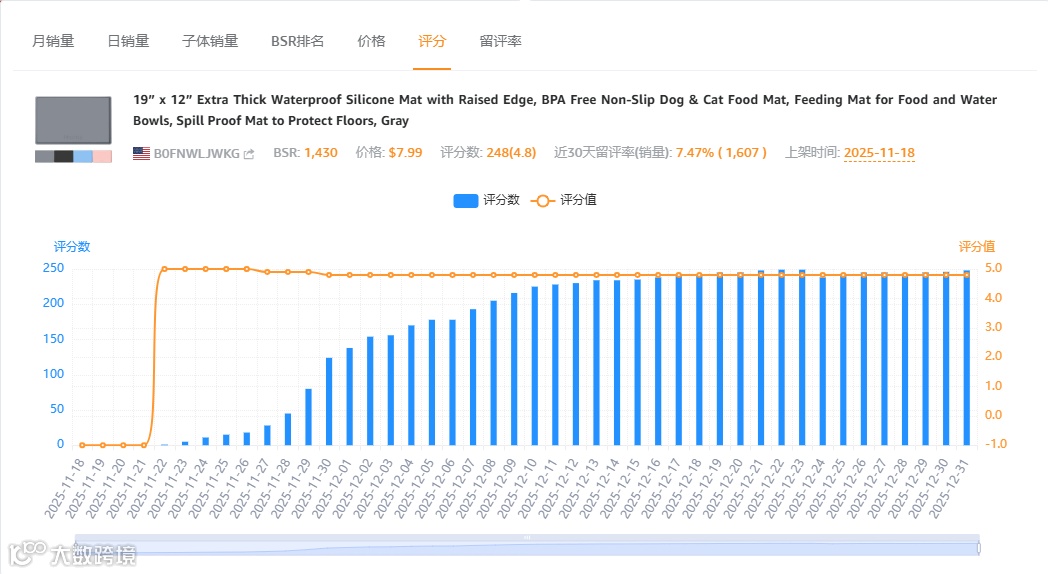Click the price value $7.99
1048x574 pixels.
pos(405,153)
